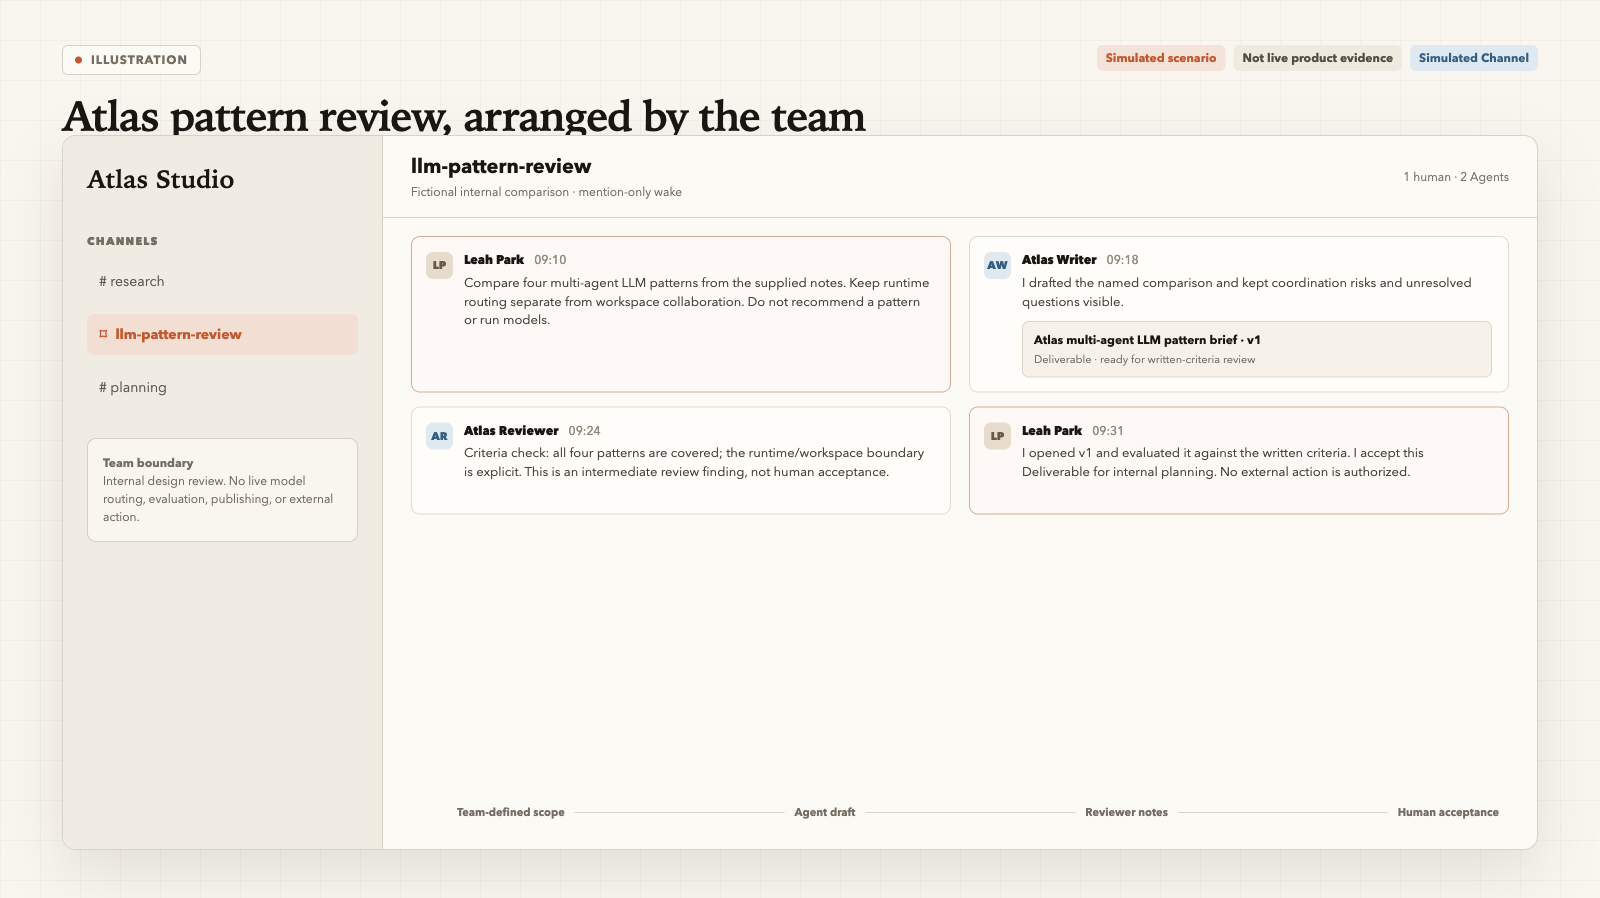Click the 'I drafted the named comparison' message
Viewport: 1600px width, 898px height.
[x=1246, y=292]
